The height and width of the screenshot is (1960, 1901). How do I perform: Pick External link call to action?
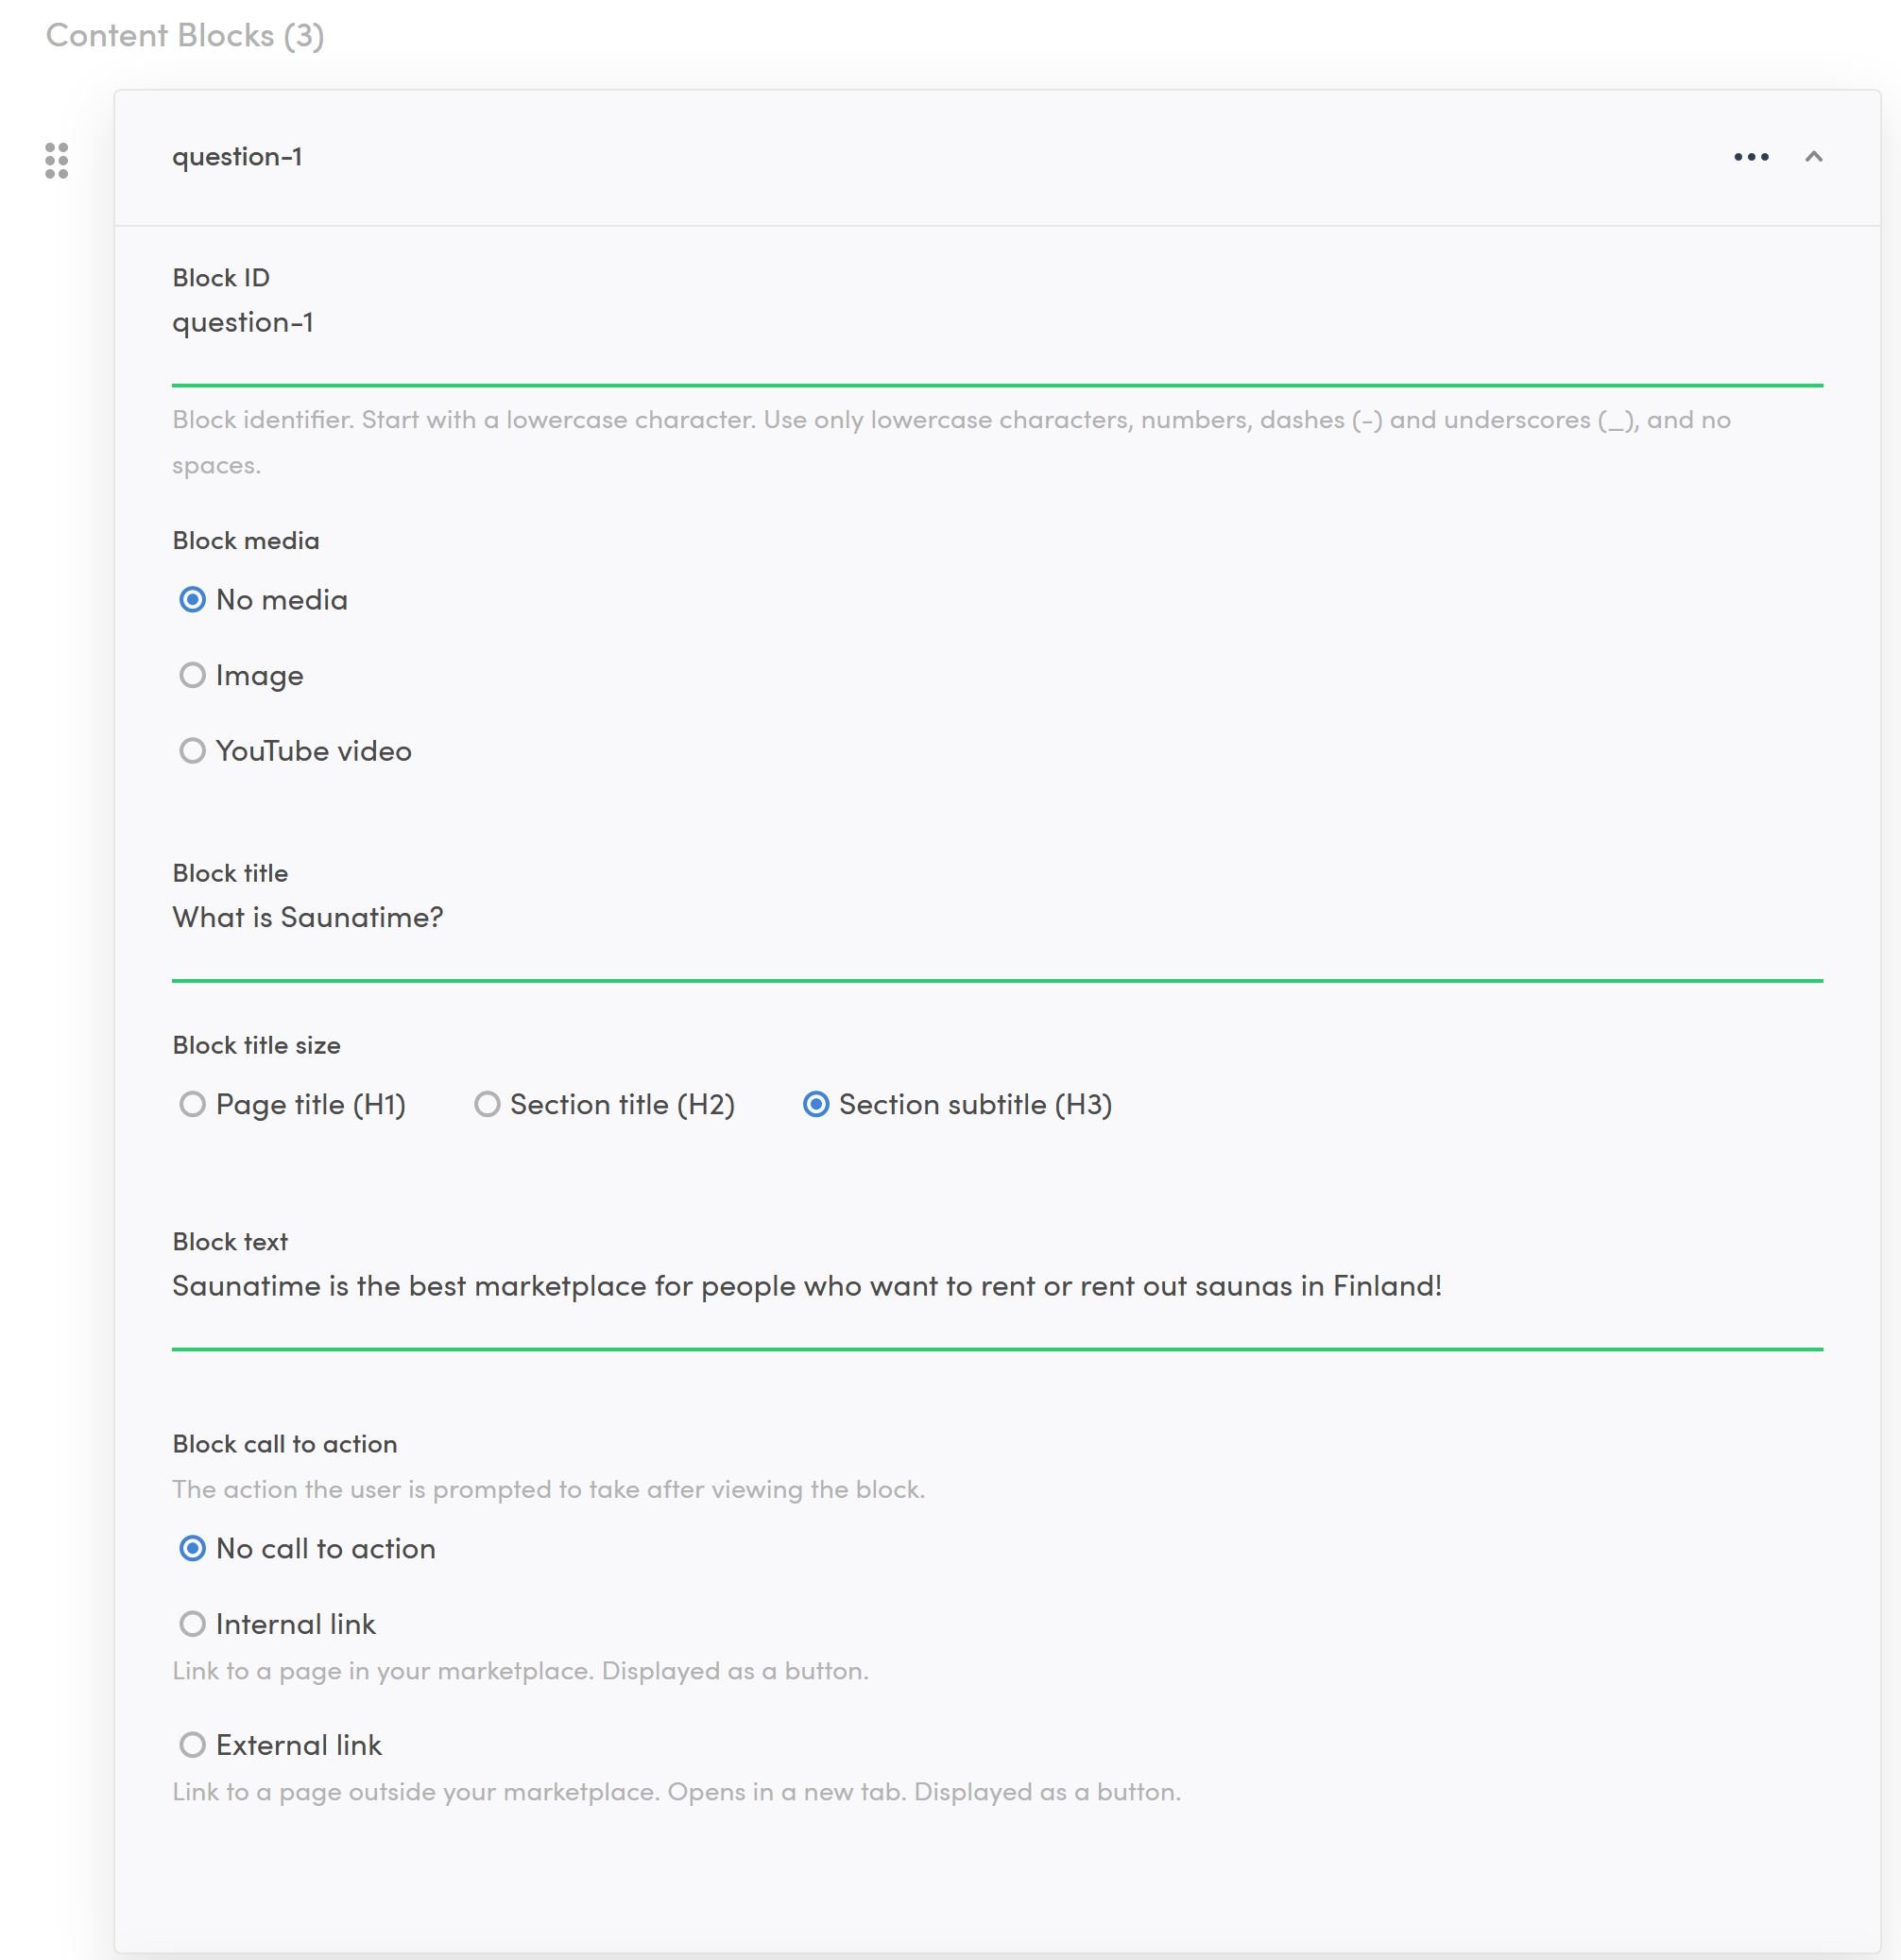[x=192, y=1746]
